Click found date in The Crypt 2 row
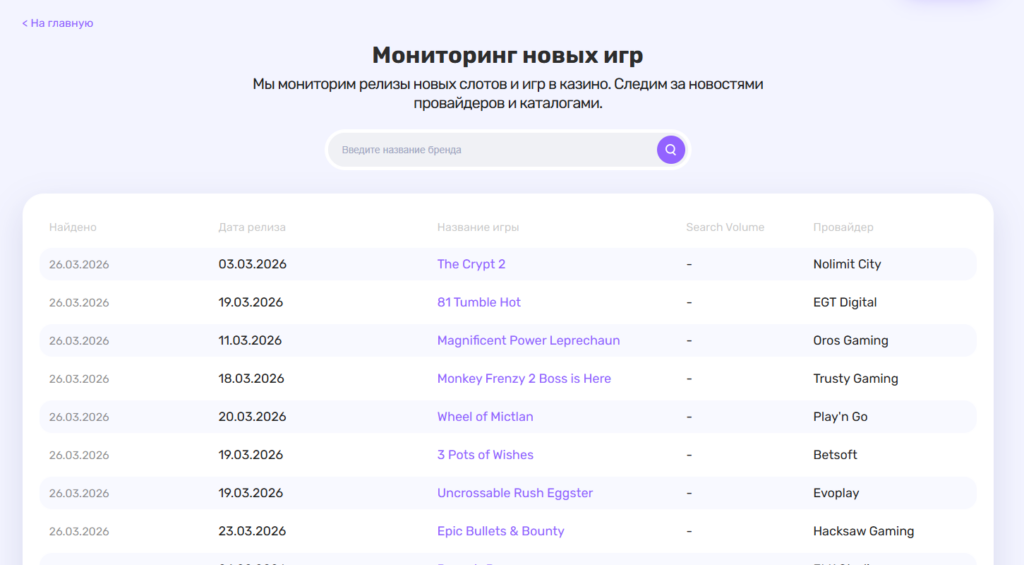The image size is (1024, 565). point(79,265)
